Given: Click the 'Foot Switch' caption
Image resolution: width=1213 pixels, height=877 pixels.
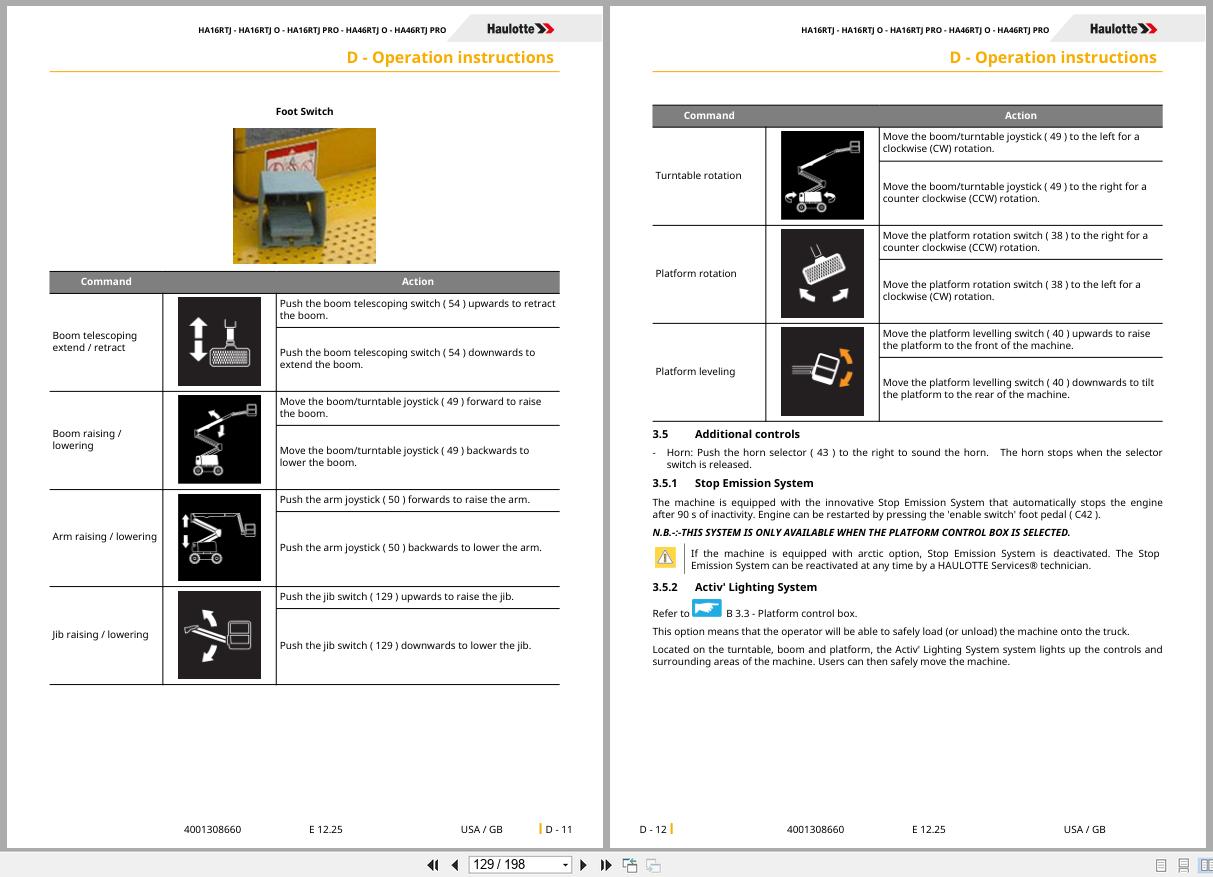Looking at the screenshot, I should click(304, 111).
